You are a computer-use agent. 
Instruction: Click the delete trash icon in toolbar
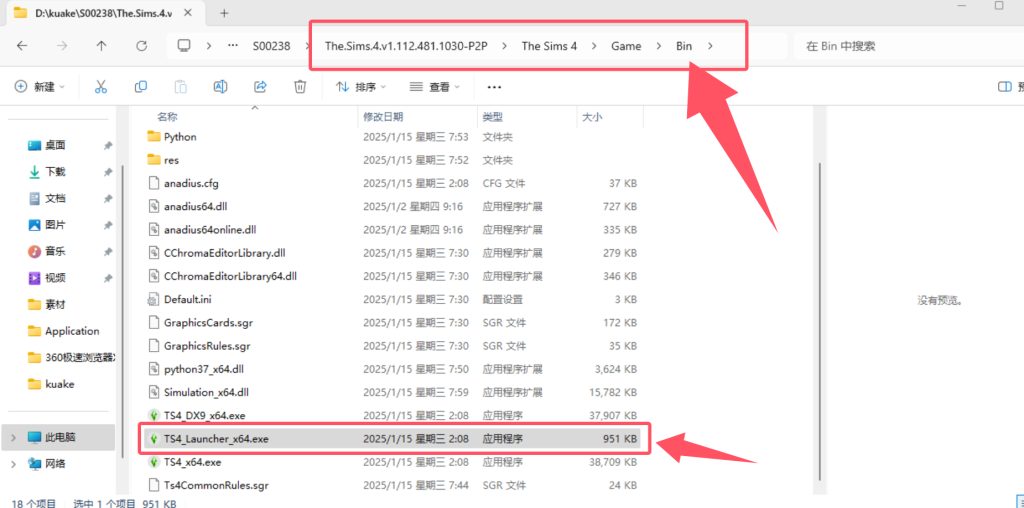coord(299,87)
